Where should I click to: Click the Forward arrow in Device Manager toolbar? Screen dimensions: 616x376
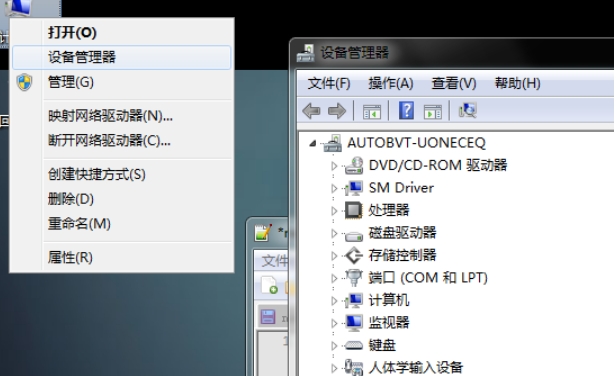(x=337, y=111)
